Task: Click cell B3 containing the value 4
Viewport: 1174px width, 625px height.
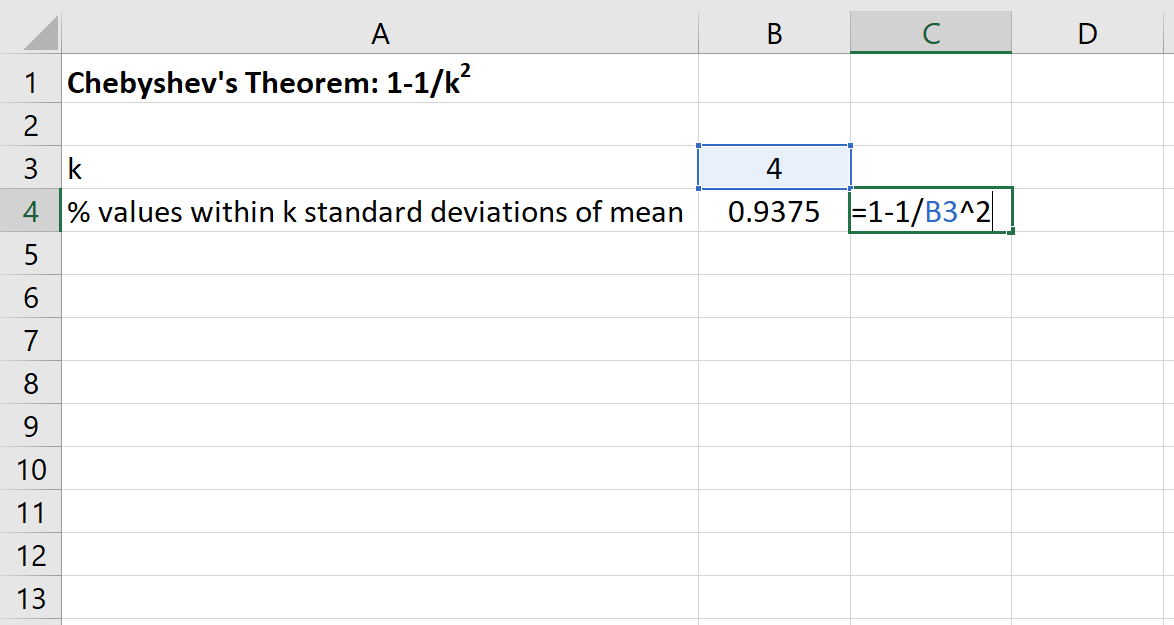Action: [773, 168]
